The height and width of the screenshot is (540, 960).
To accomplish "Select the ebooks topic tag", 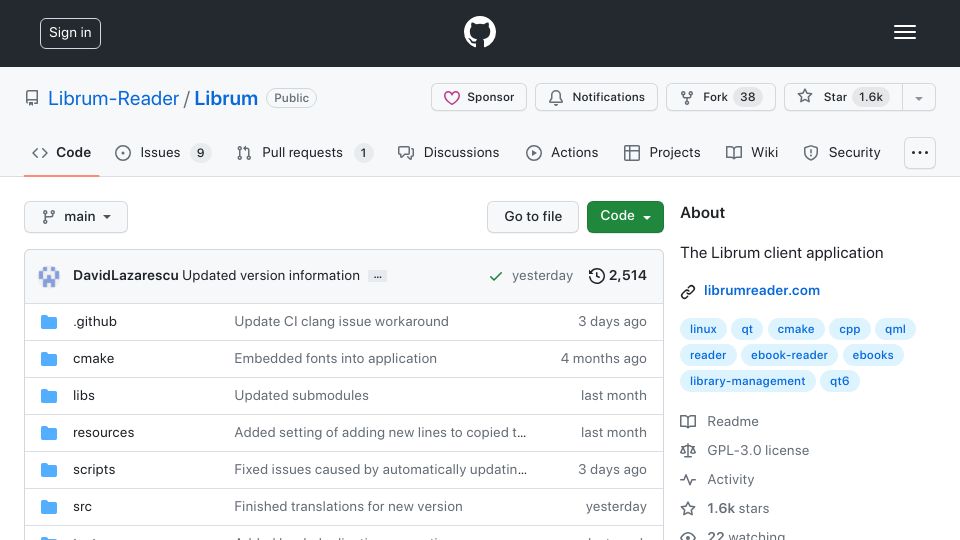I will [873, 355].
